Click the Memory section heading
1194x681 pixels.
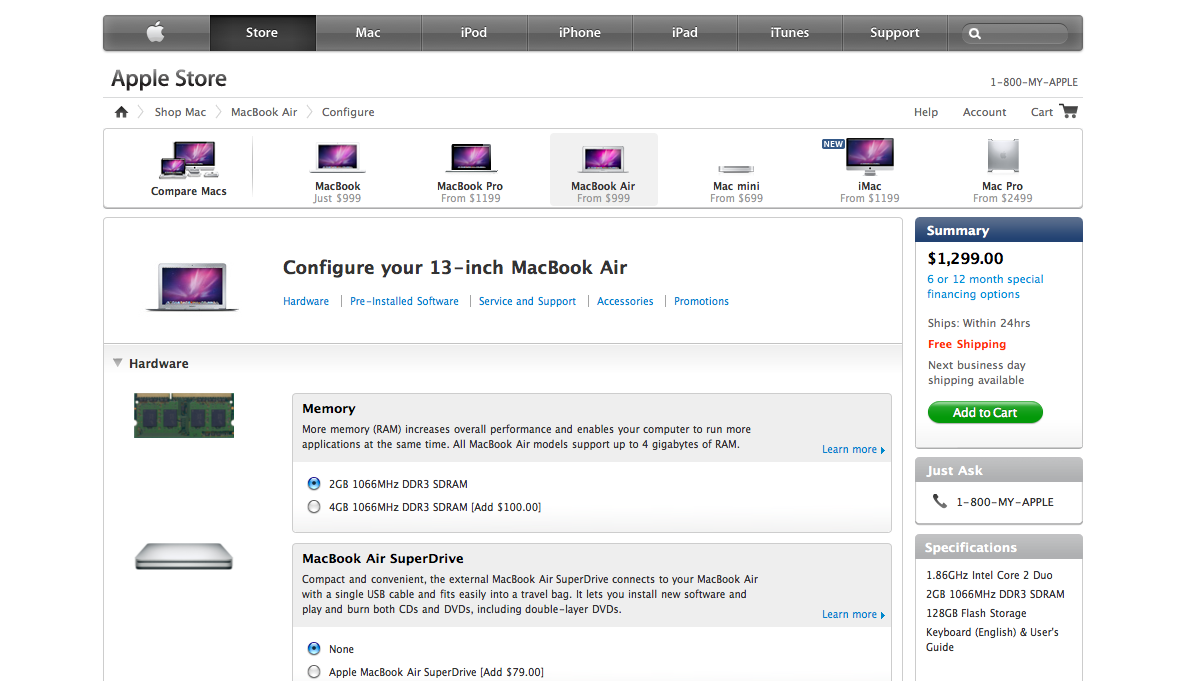coord(329,408)
